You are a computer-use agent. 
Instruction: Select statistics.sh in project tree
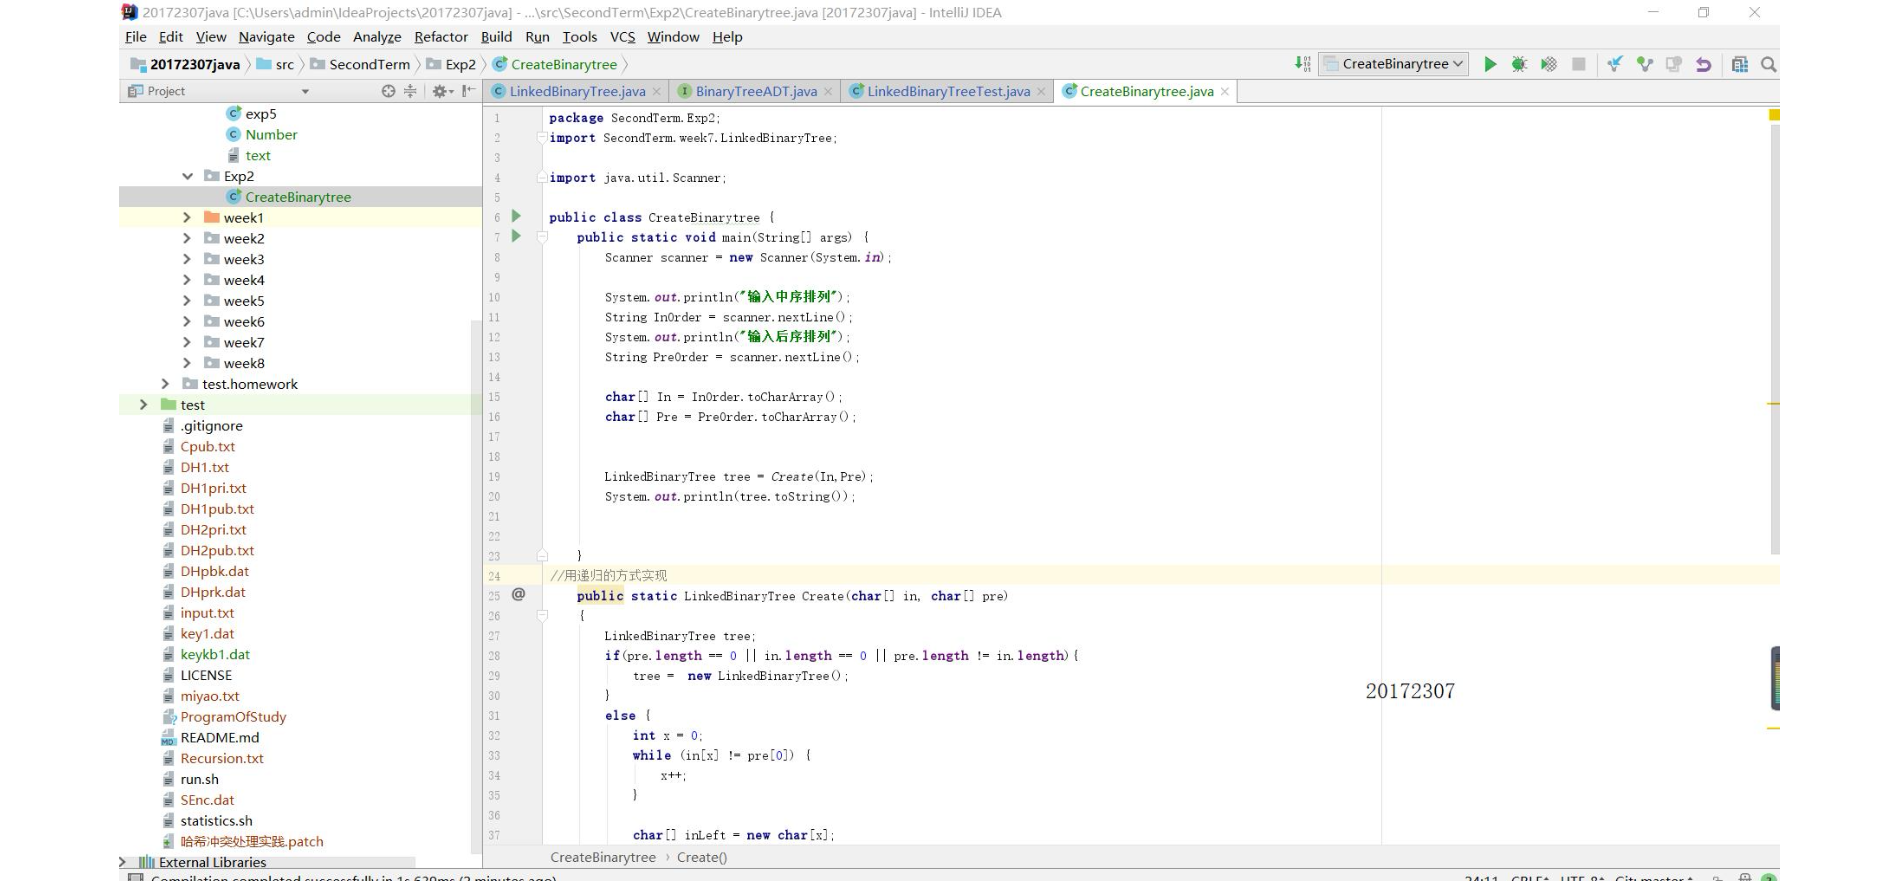(216, 821)
